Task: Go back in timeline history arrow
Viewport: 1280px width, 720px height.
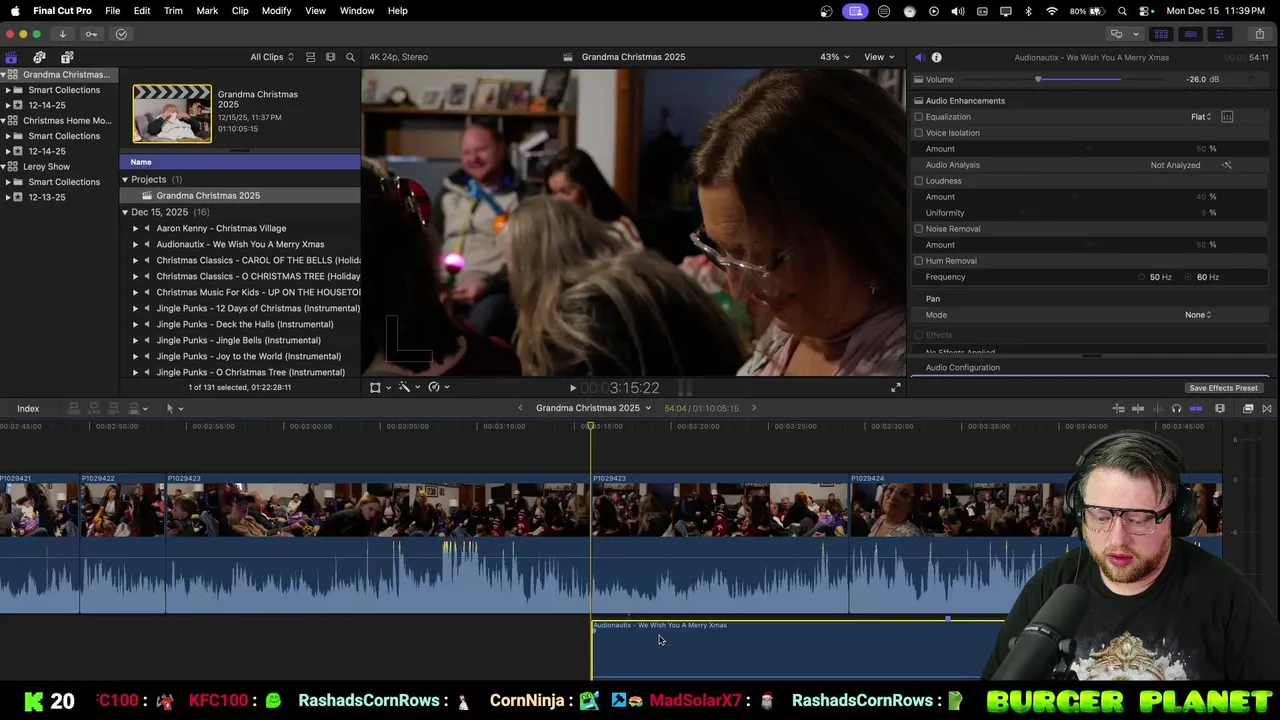Action: pos(520,408)
